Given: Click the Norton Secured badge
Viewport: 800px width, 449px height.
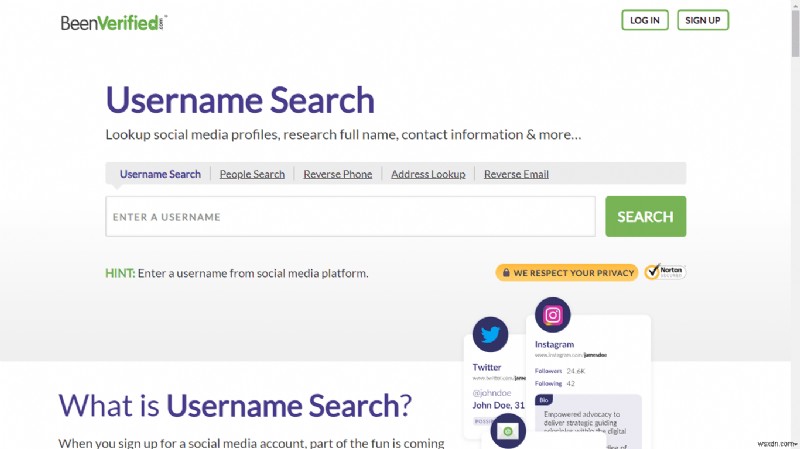Looking at the screenshot, I should tap(665, 272).
